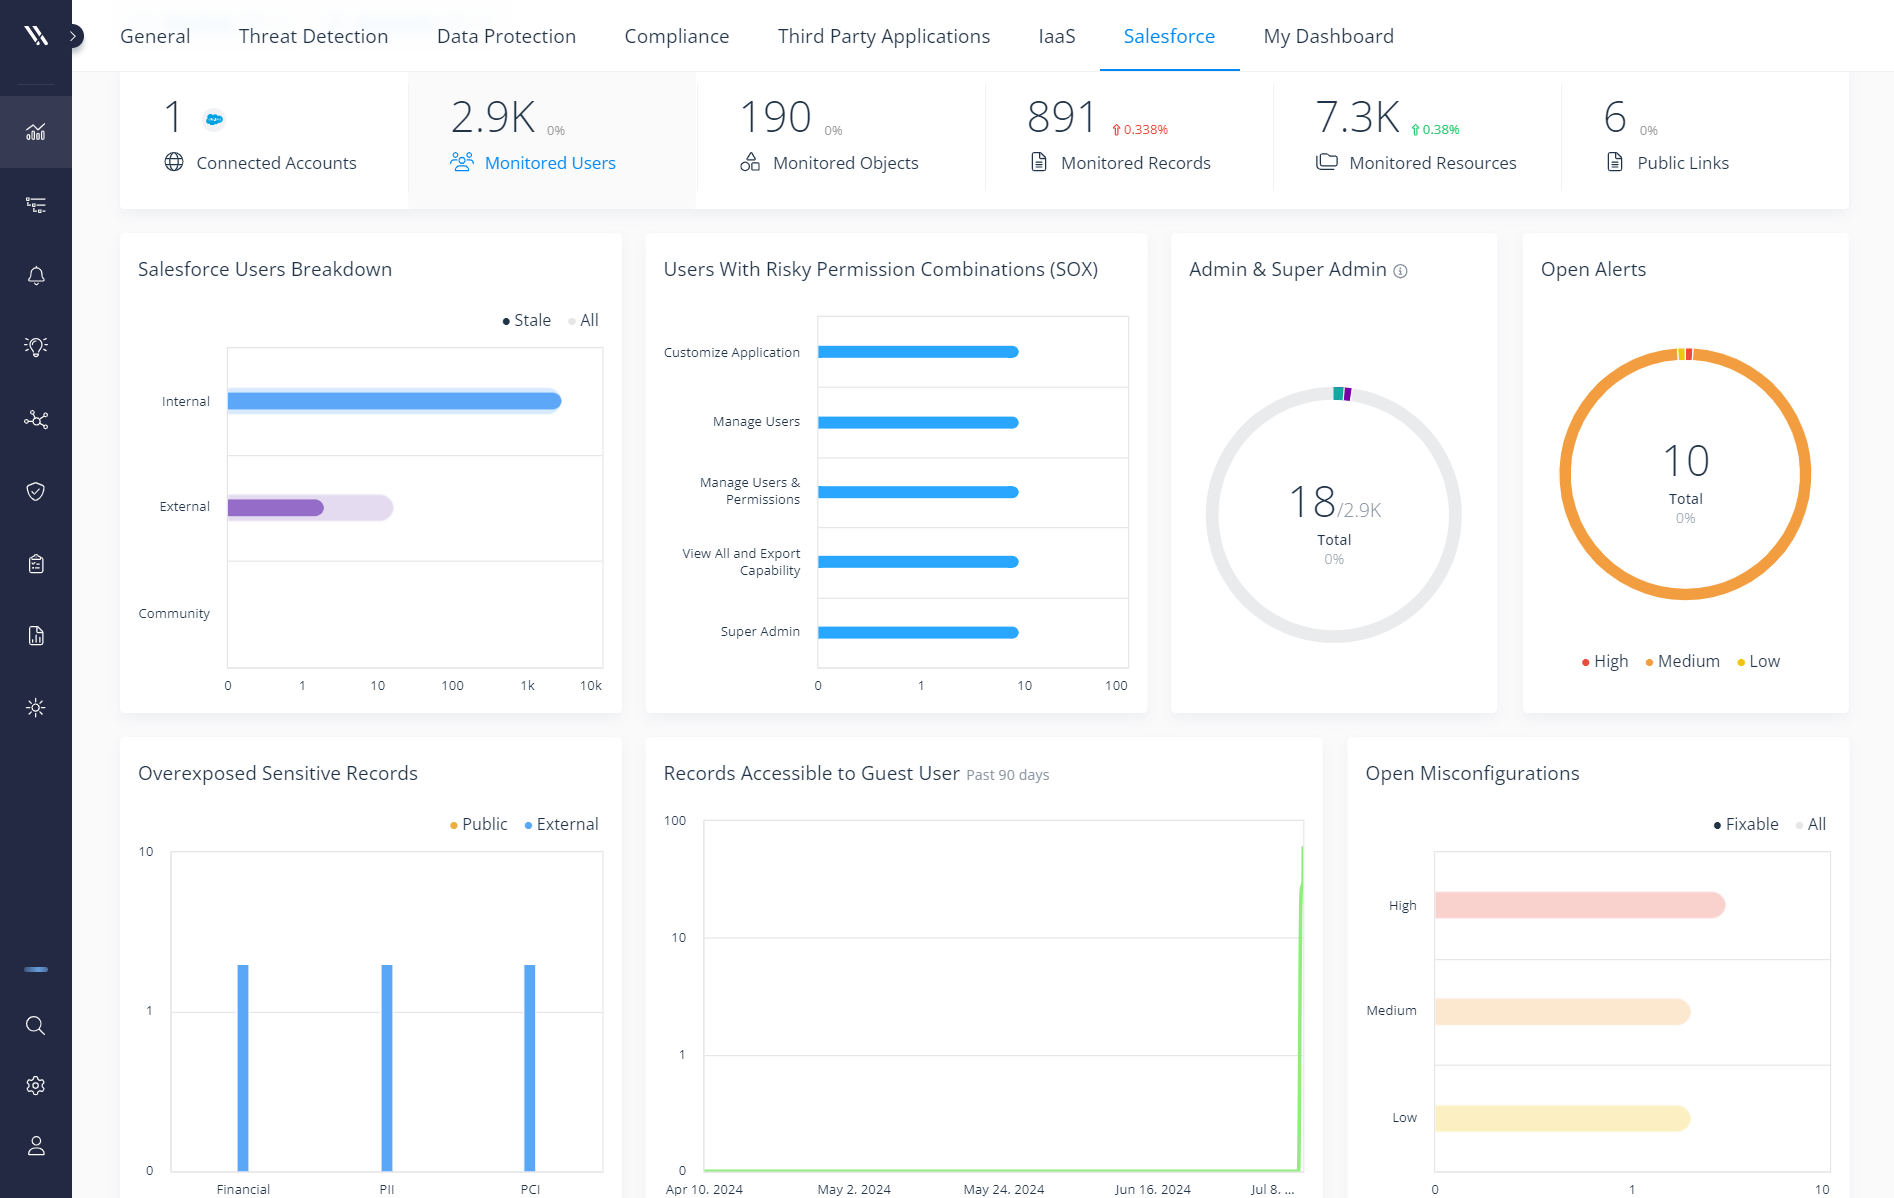The image size is (1894, 1198).
Task: Click the document icon by Monitored Records
Action: [1039, 162]
